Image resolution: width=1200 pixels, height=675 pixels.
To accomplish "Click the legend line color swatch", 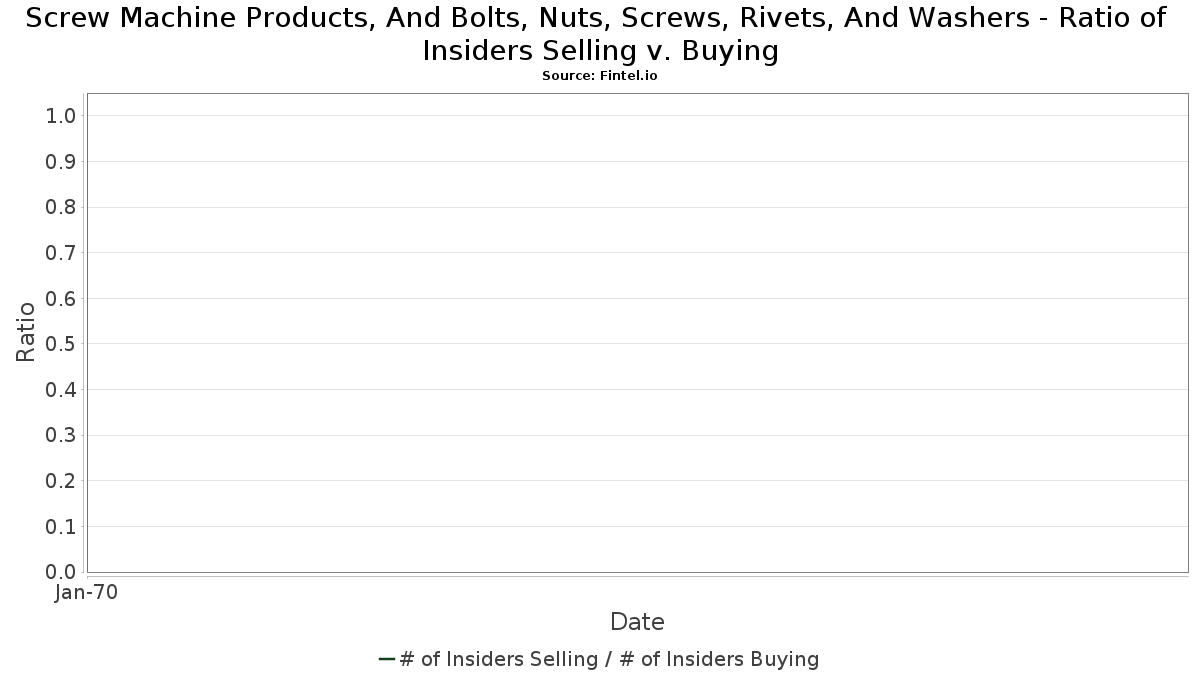I will tap(387, 659).
